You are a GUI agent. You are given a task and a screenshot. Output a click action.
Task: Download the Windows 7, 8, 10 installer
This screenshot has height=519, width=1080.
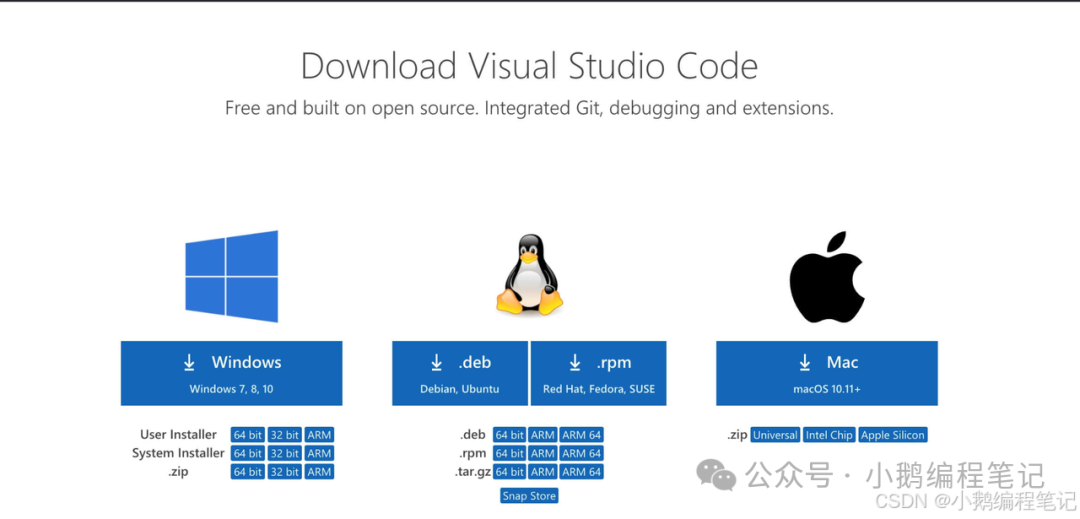pos(231,373)
